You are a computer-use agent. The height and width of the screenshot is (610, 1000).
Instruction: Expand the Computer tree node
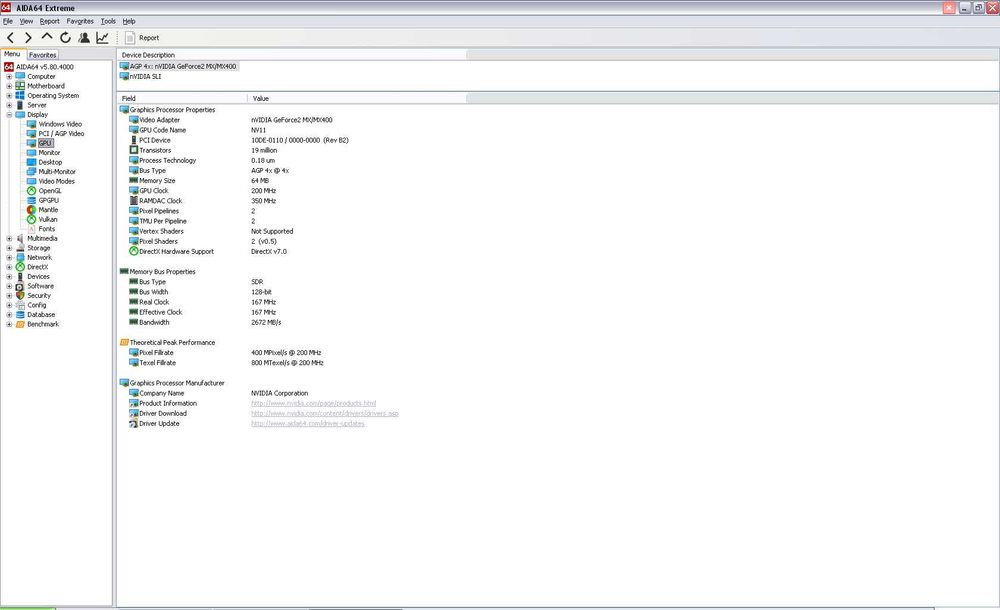(x=9, y=77)
